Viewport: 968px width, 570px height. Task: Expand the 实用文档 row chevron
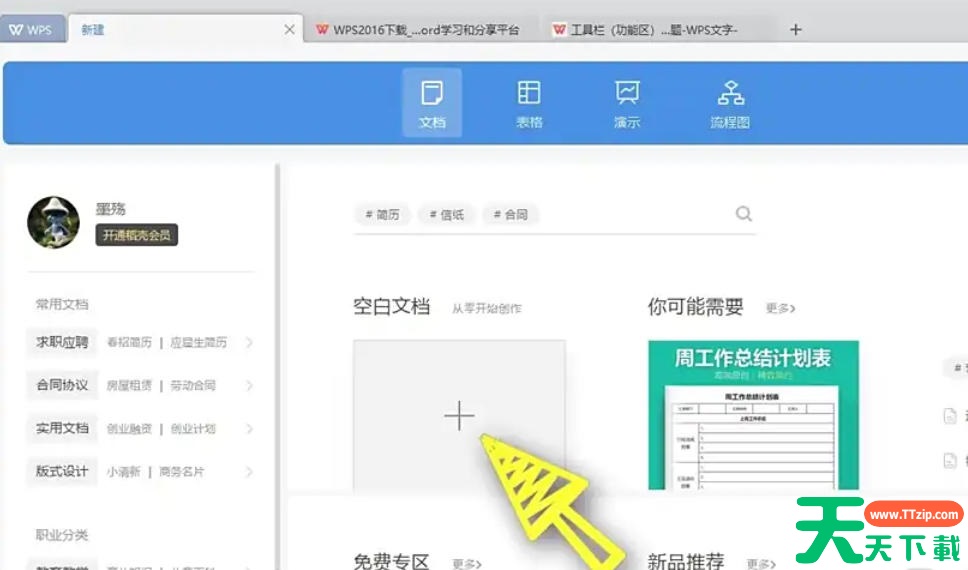(x=249, y=429)
